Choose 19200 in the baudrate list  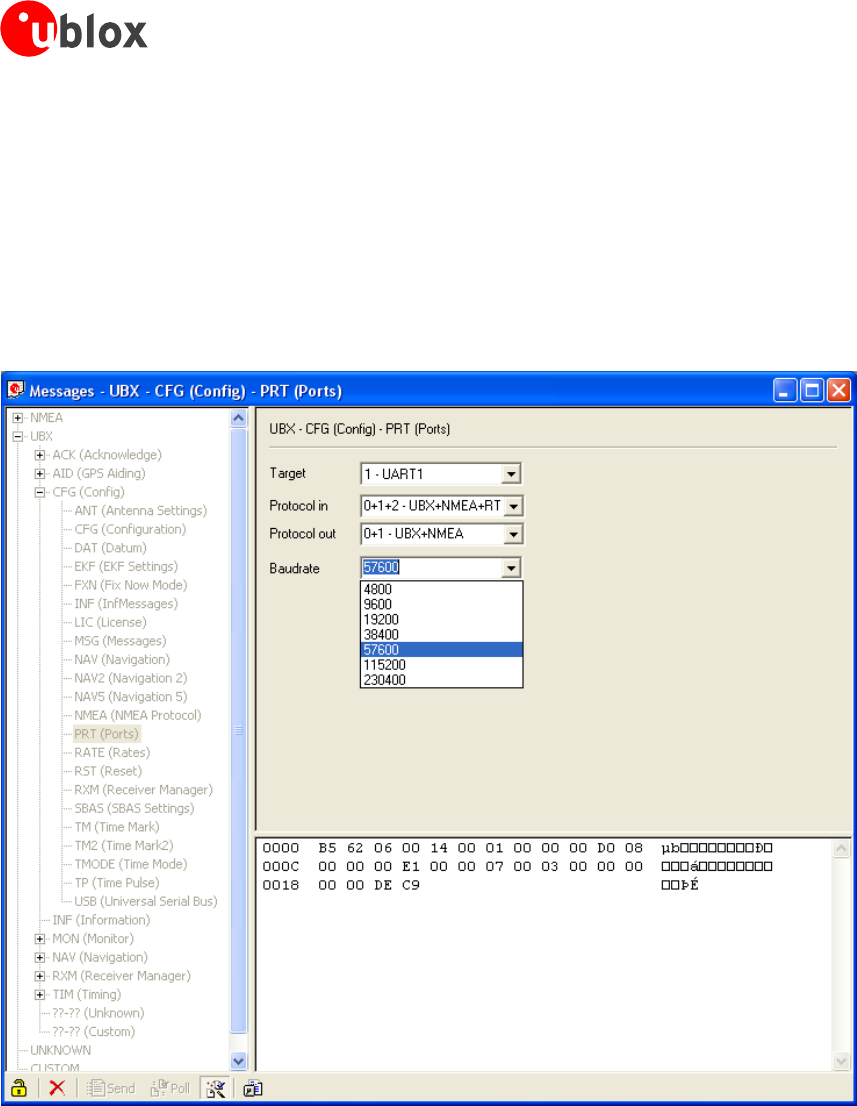pos(442,619)
